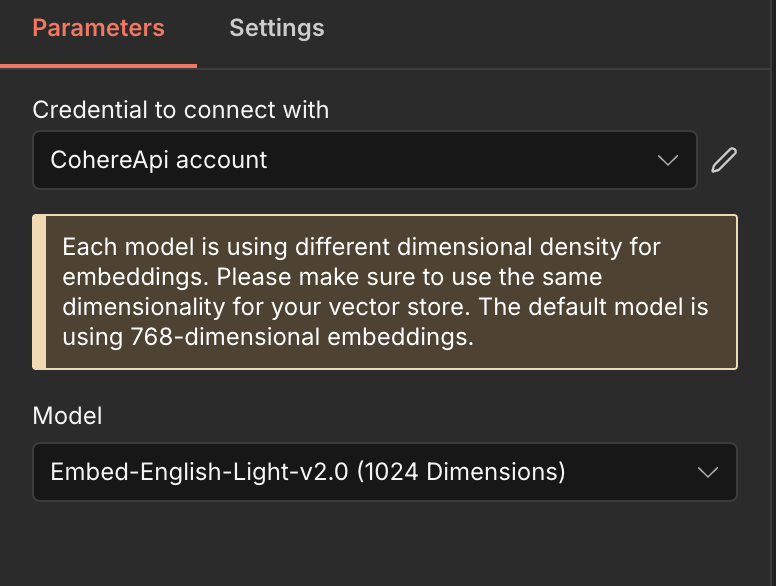Open the 'Credential to connect with' dropdown

coord(364,160)
